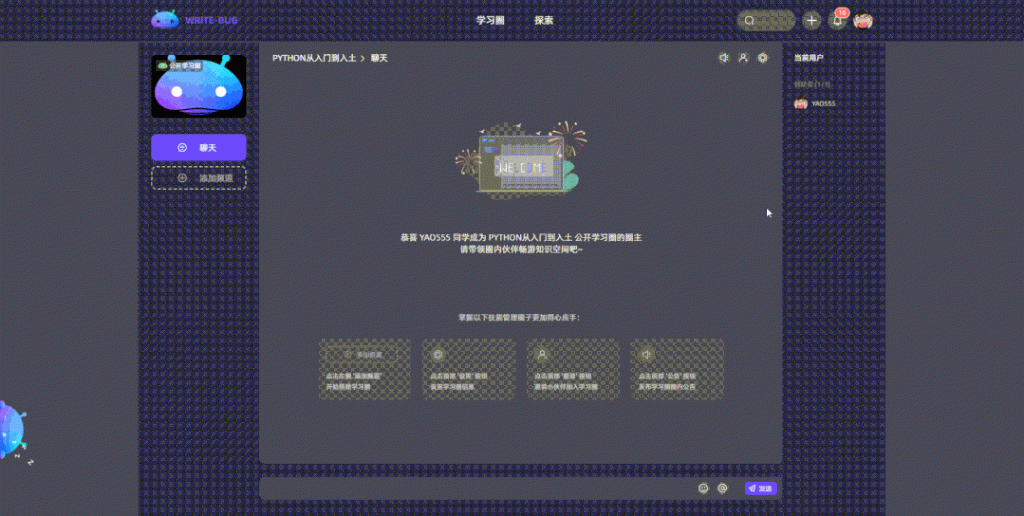Click the invite tip card
This screenshot has height=516, width=1024.
pyautogui.click(x=573, y=369)
